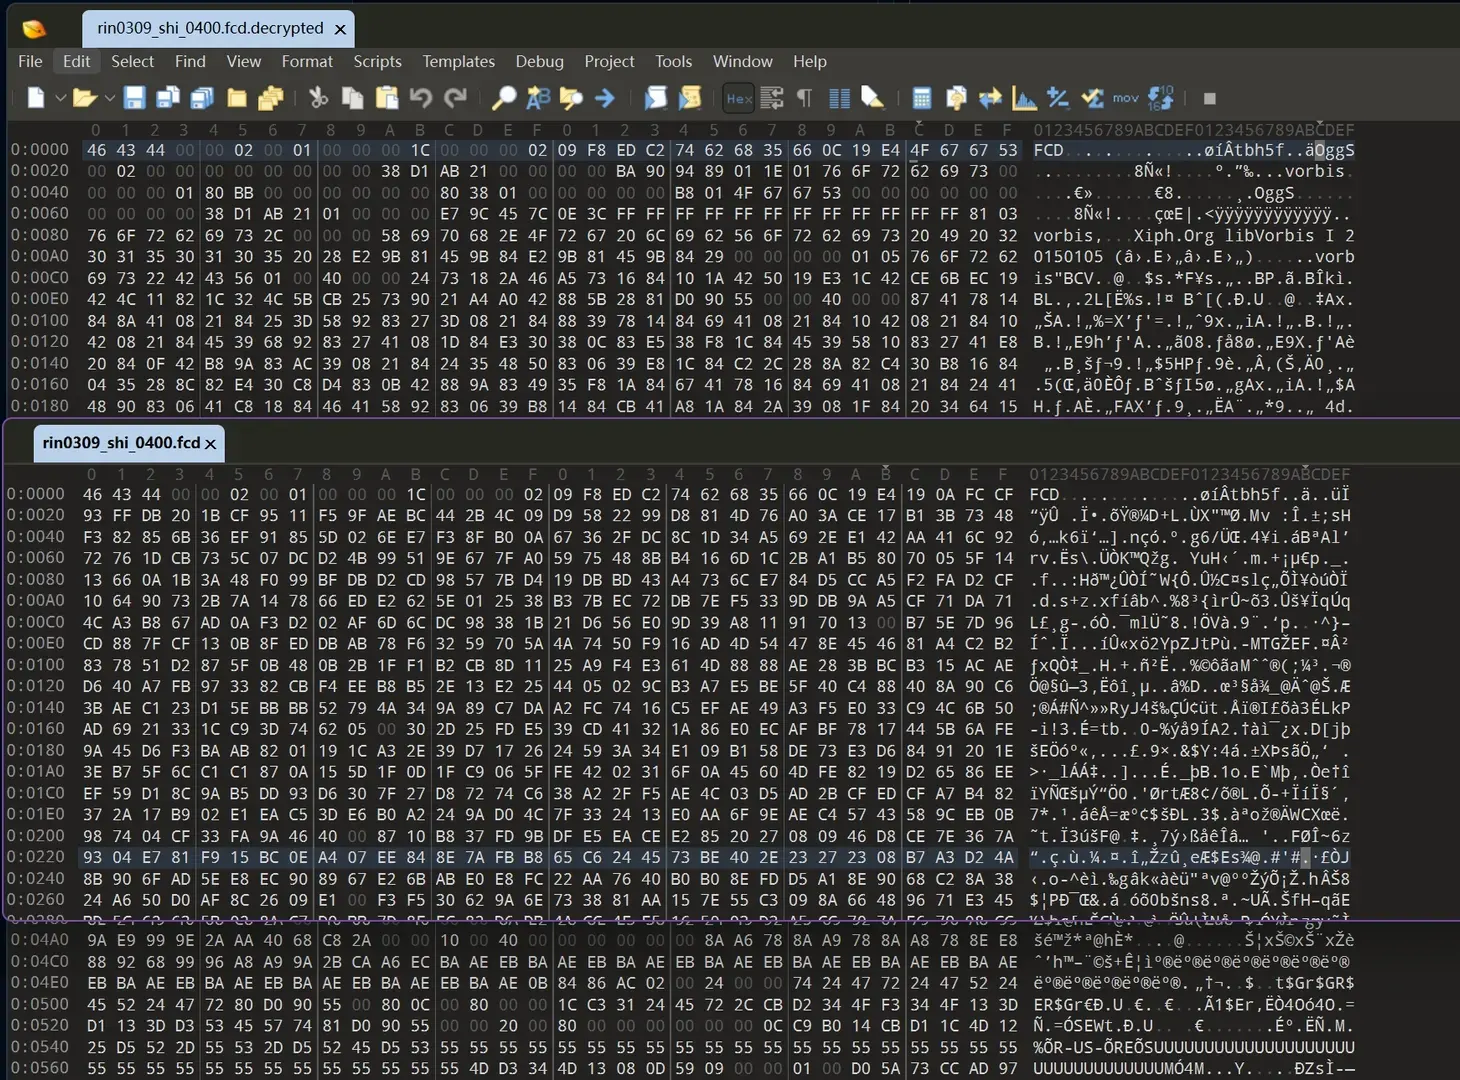The width and height of the screenshot is (1460, 1080).
Task: Open the File menu
Action: [30, 61]
